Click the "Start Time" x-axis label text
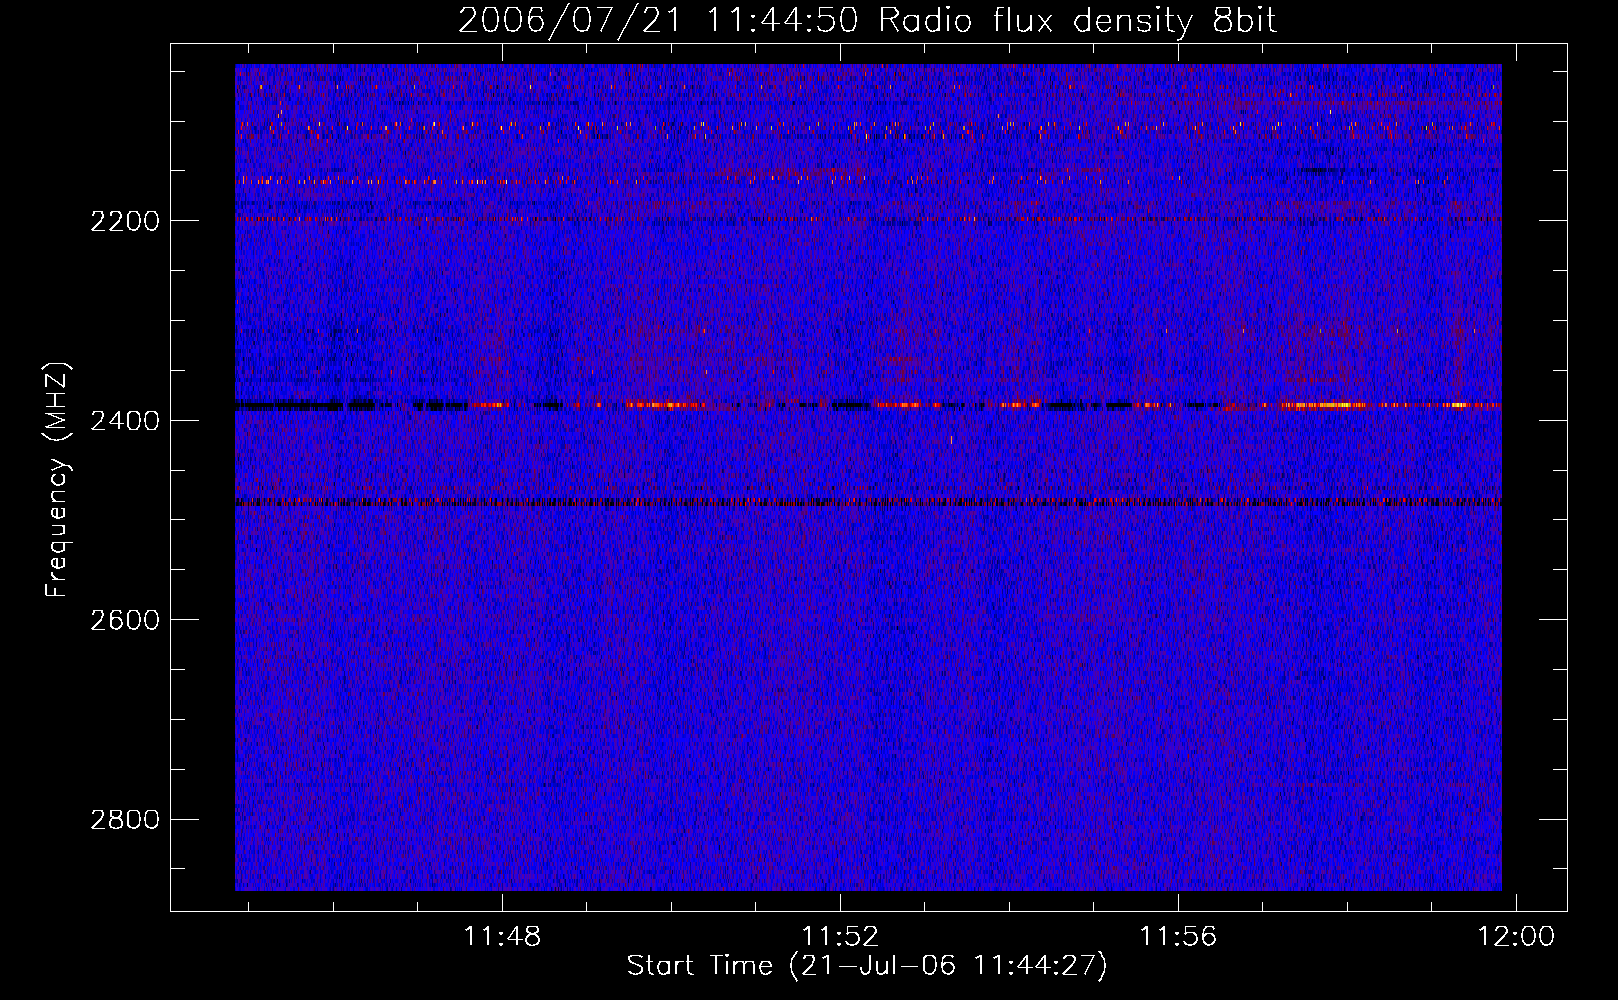This screenshot has width=1618, height=1000. coord(699,966)
